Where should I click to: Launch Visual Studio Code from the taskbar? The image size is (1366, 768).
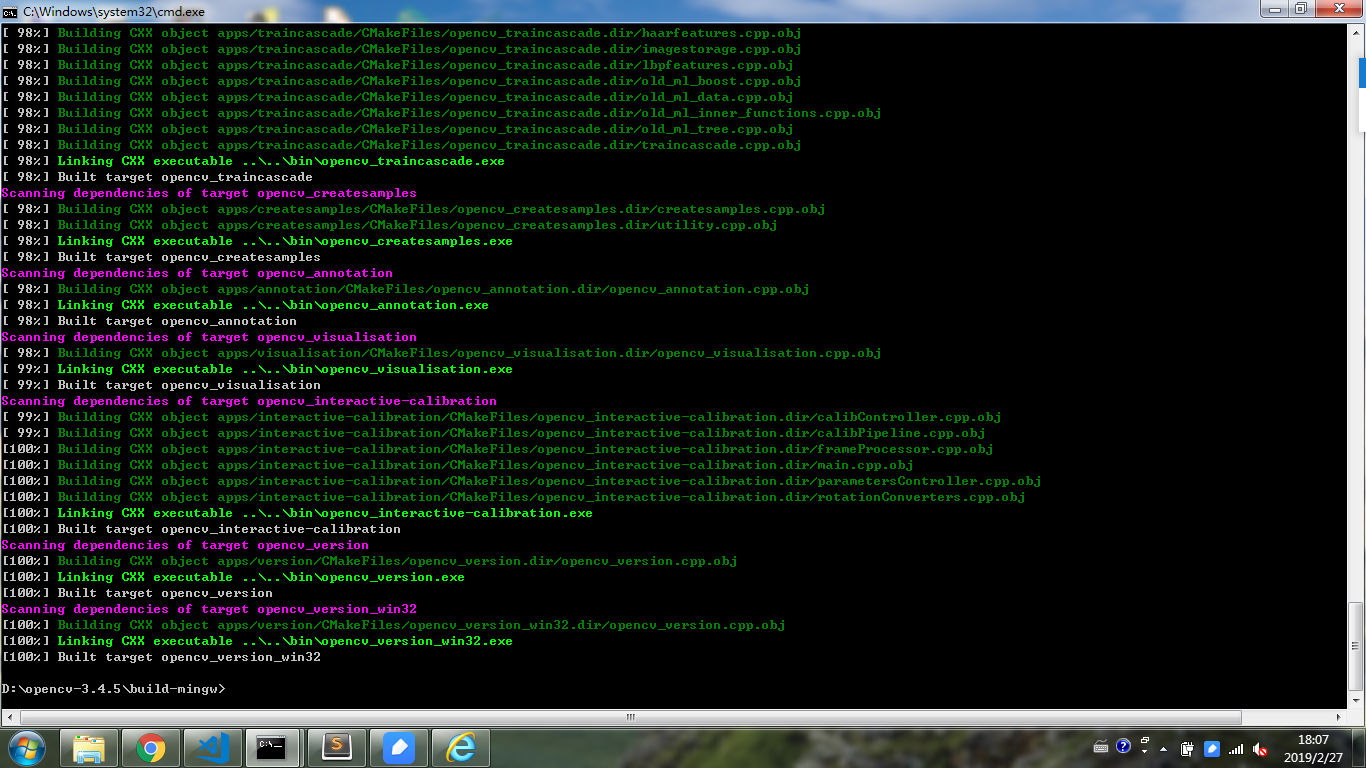tap(212, 747)
